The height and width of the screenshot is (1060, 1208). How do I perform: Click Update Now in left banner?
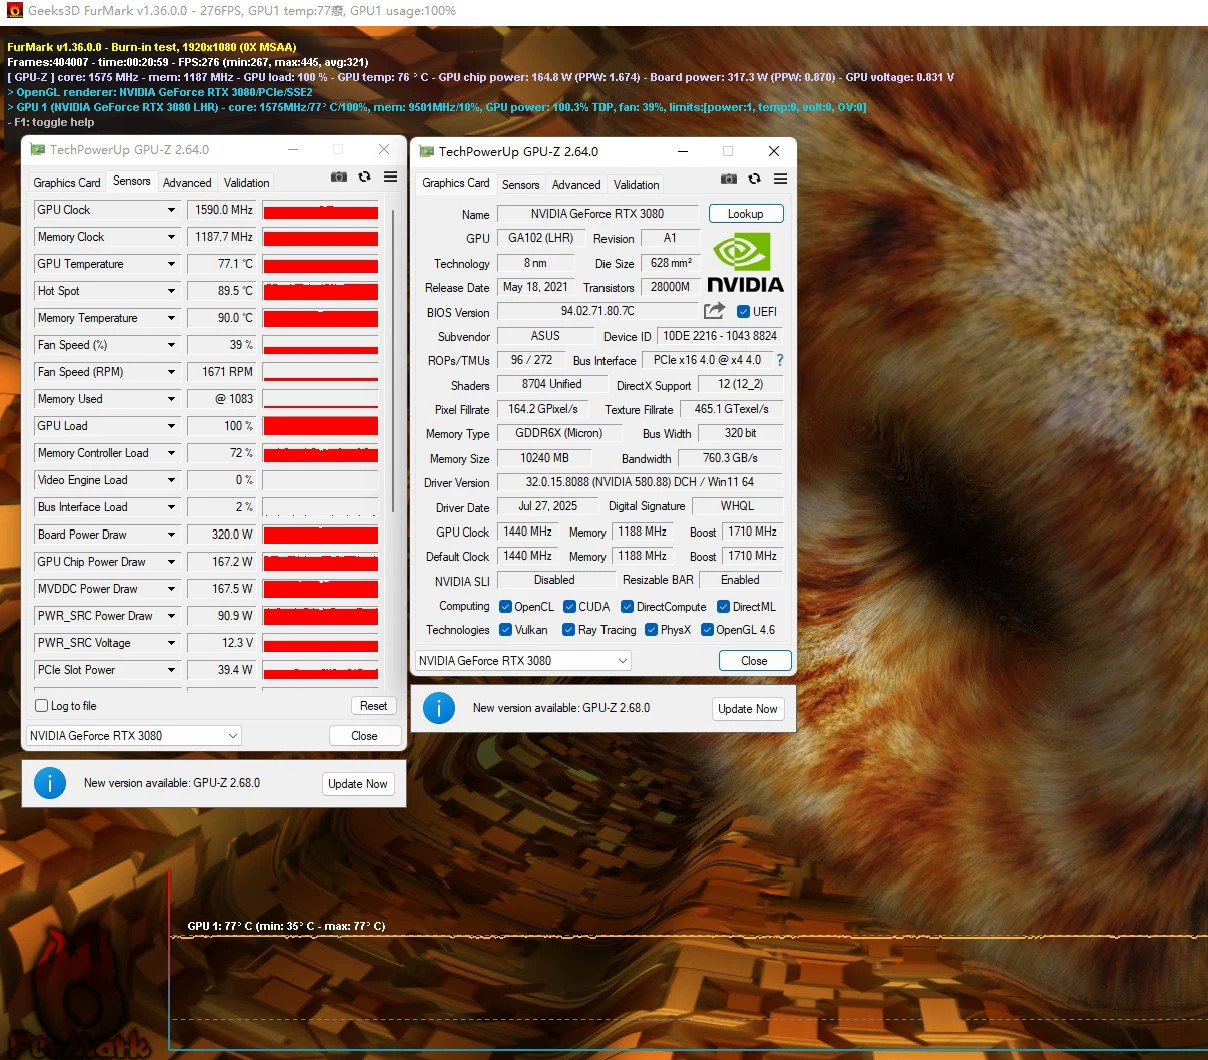pos(358,784)
